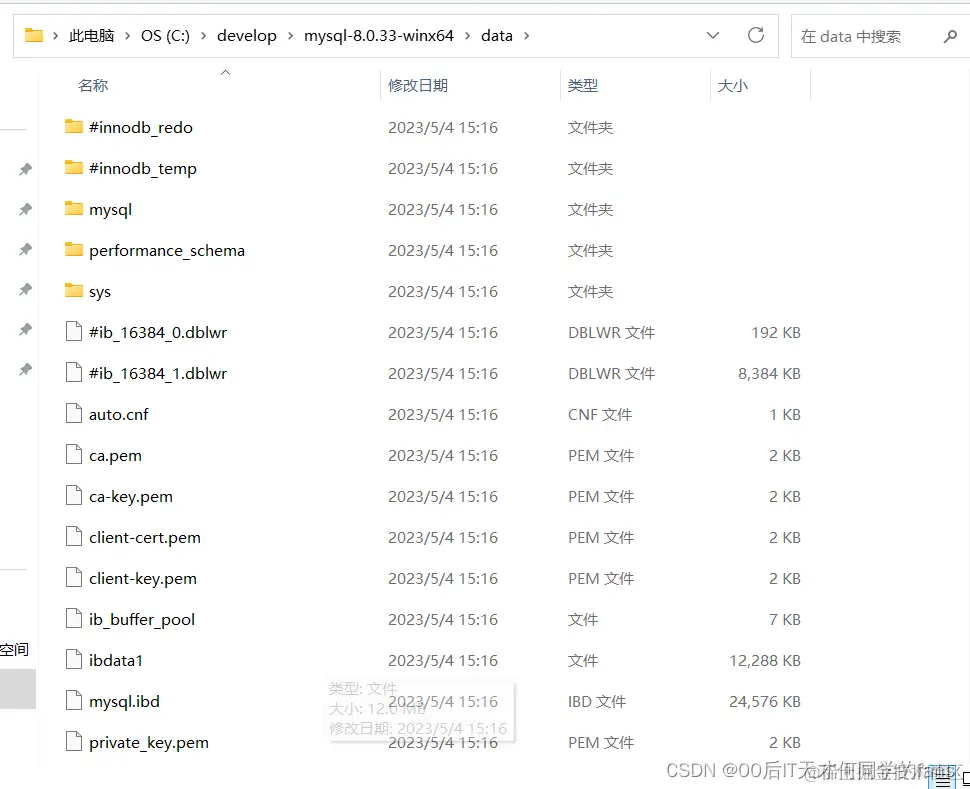Screen dimensions: 970x789
Task: Open the #innodb_redo folder icon
Action: 74,127
